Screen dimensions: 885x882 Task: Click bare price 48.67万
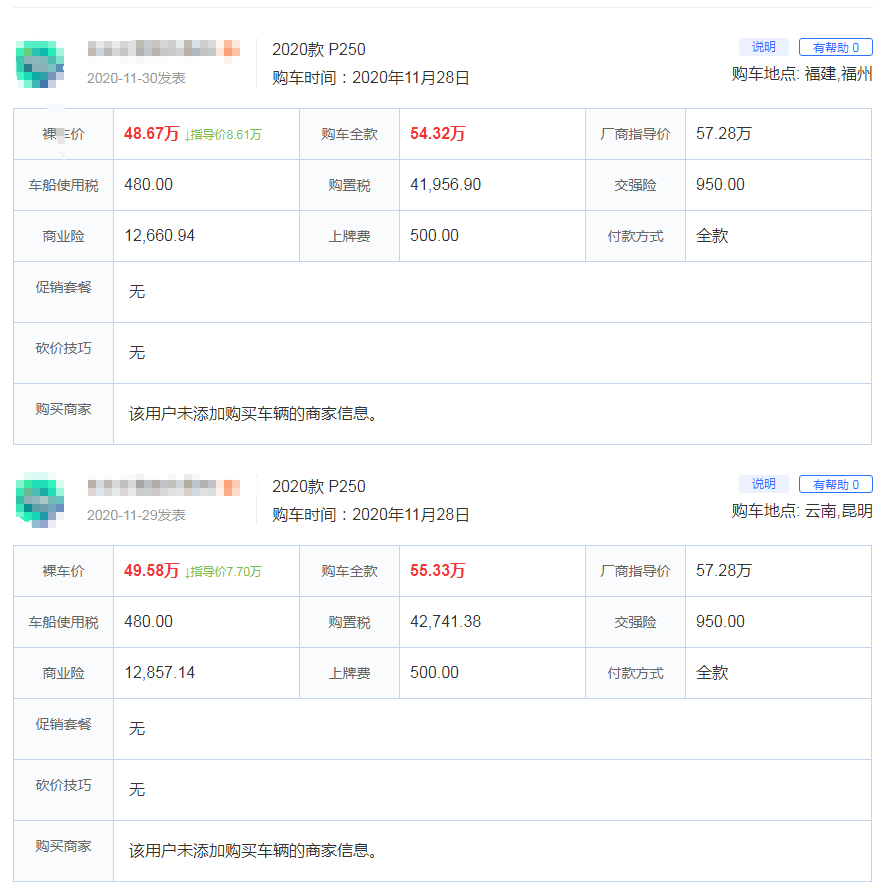tap(151, 134)
